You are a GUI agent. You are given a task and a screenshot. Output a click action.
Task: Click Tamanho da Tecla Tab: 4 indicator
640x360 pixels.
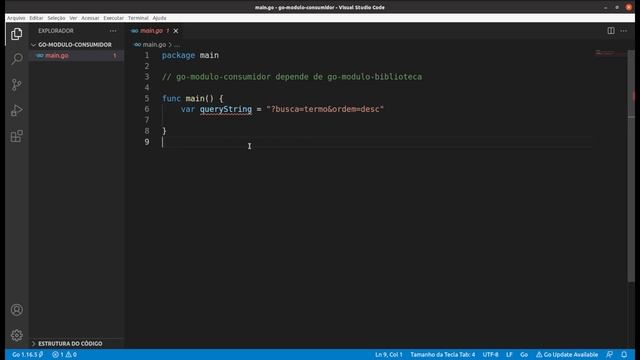pyautogui.click(x=442, y=355)
